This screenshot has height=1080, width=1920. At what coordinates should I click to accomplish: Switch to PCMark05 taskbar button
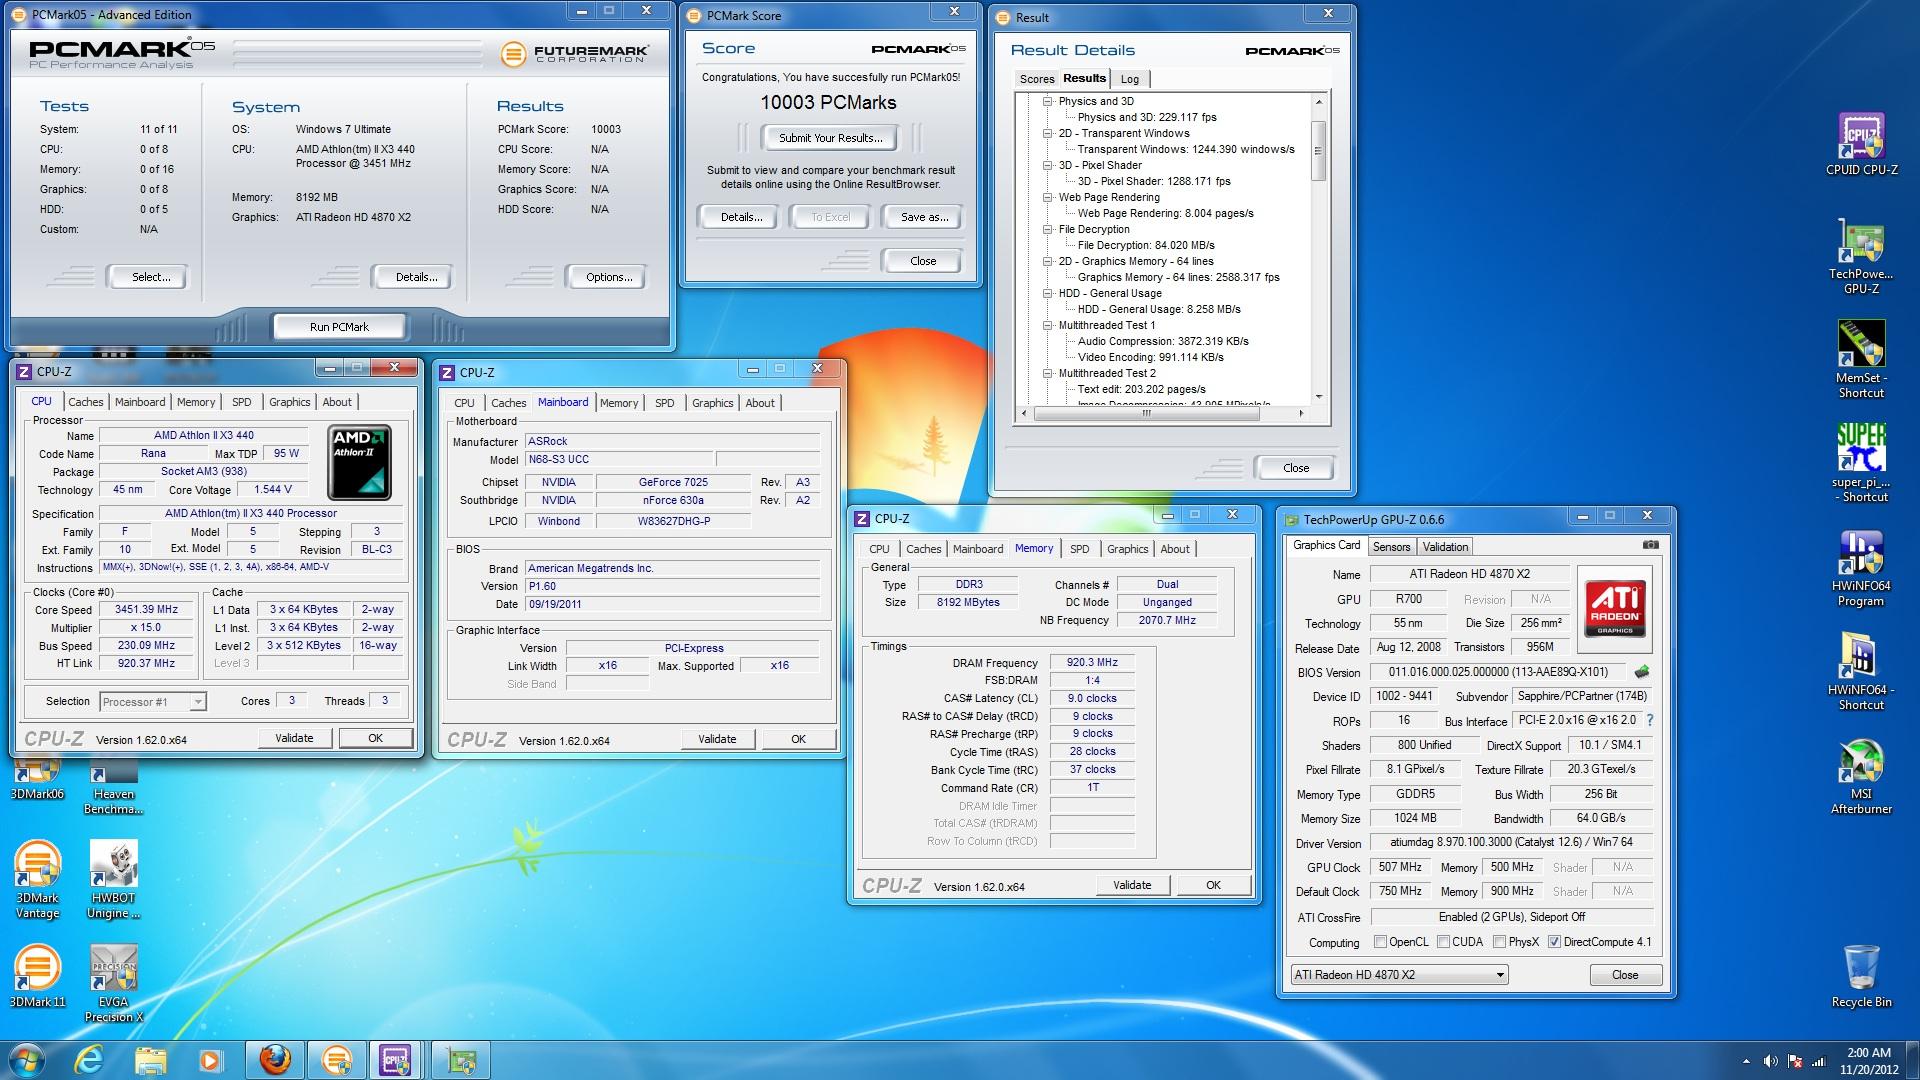337,1059
